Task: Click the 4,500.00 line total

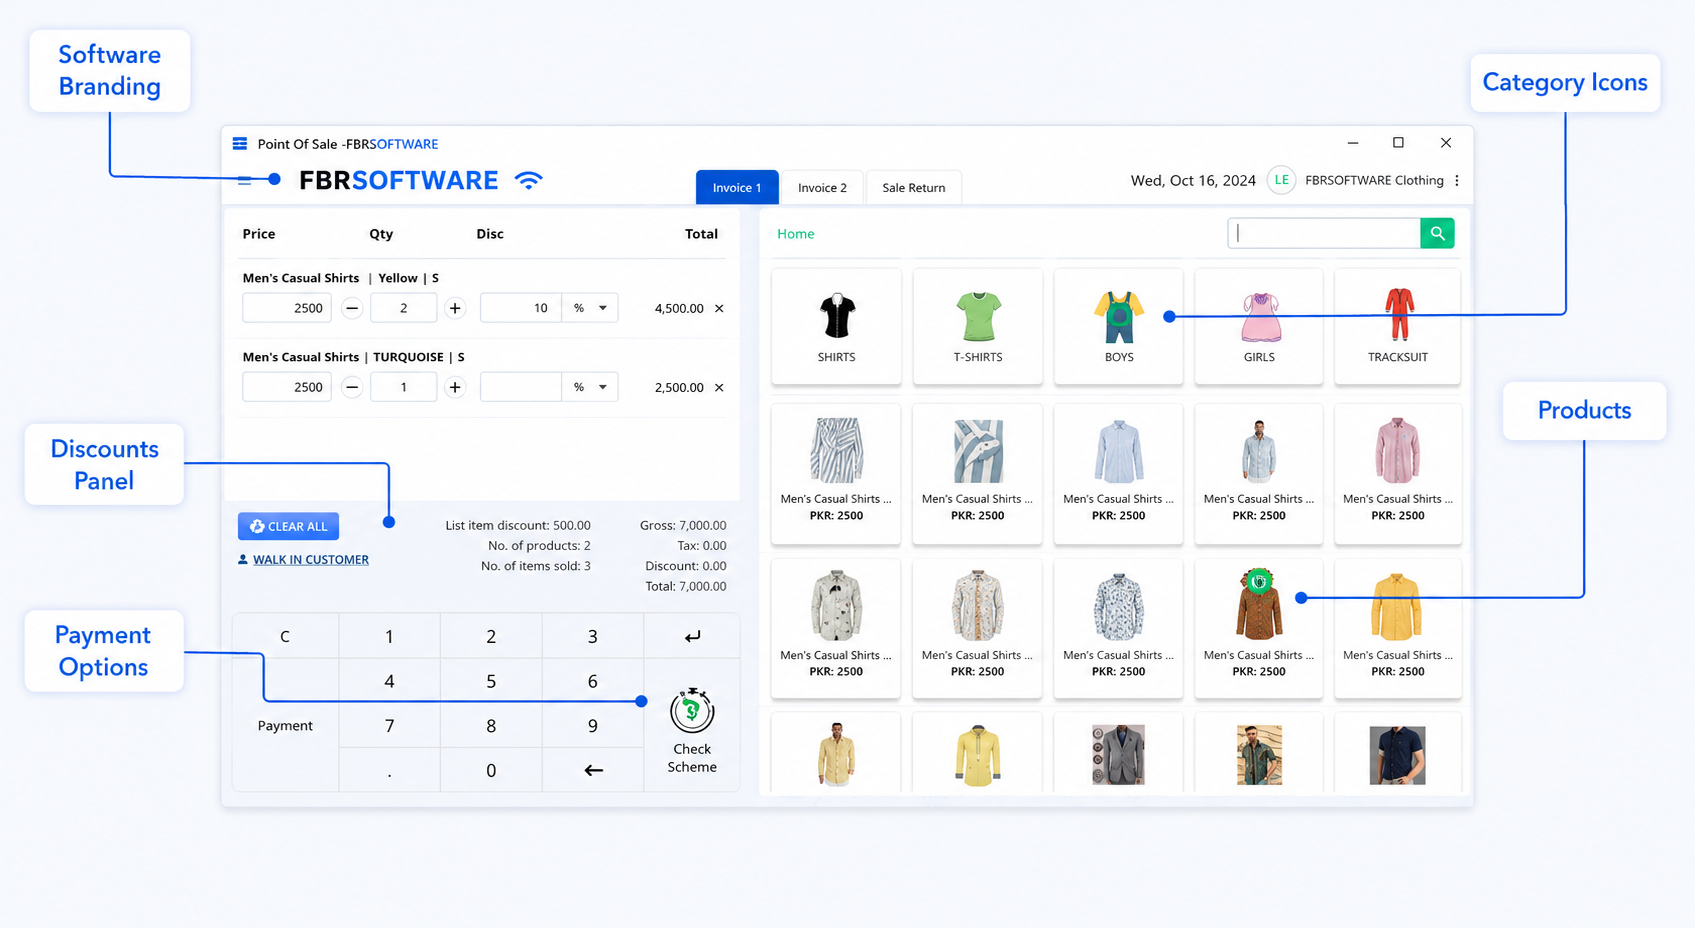Action: (679, 308)
